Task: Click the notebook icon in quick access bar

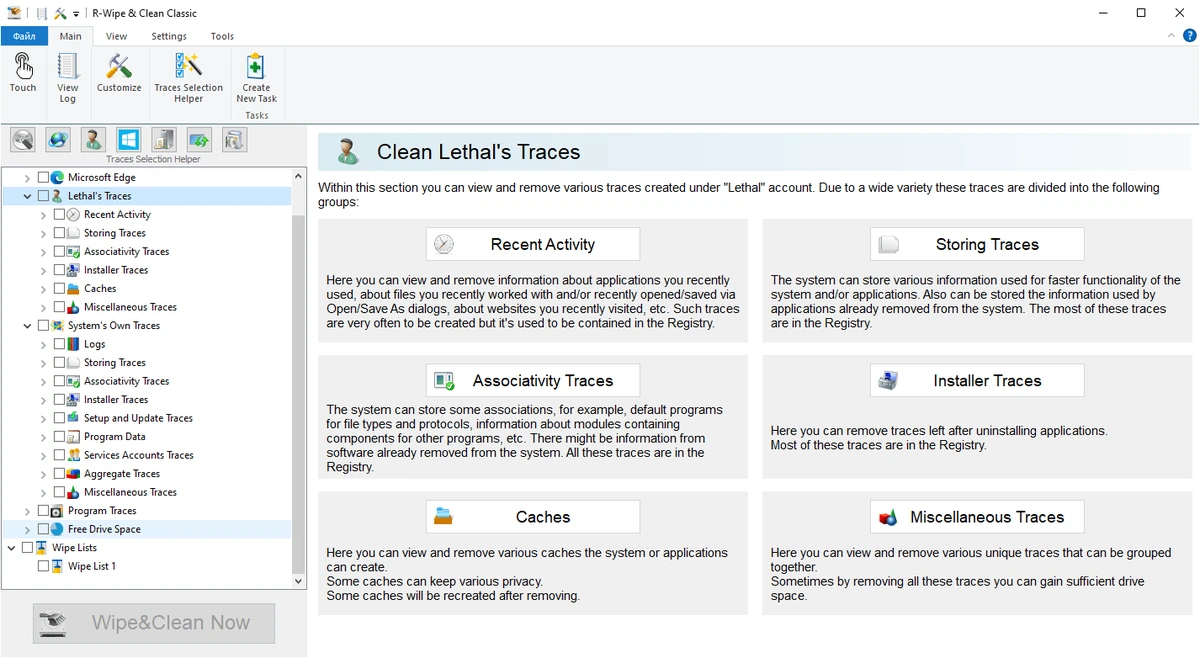Action: coord(42,14)
